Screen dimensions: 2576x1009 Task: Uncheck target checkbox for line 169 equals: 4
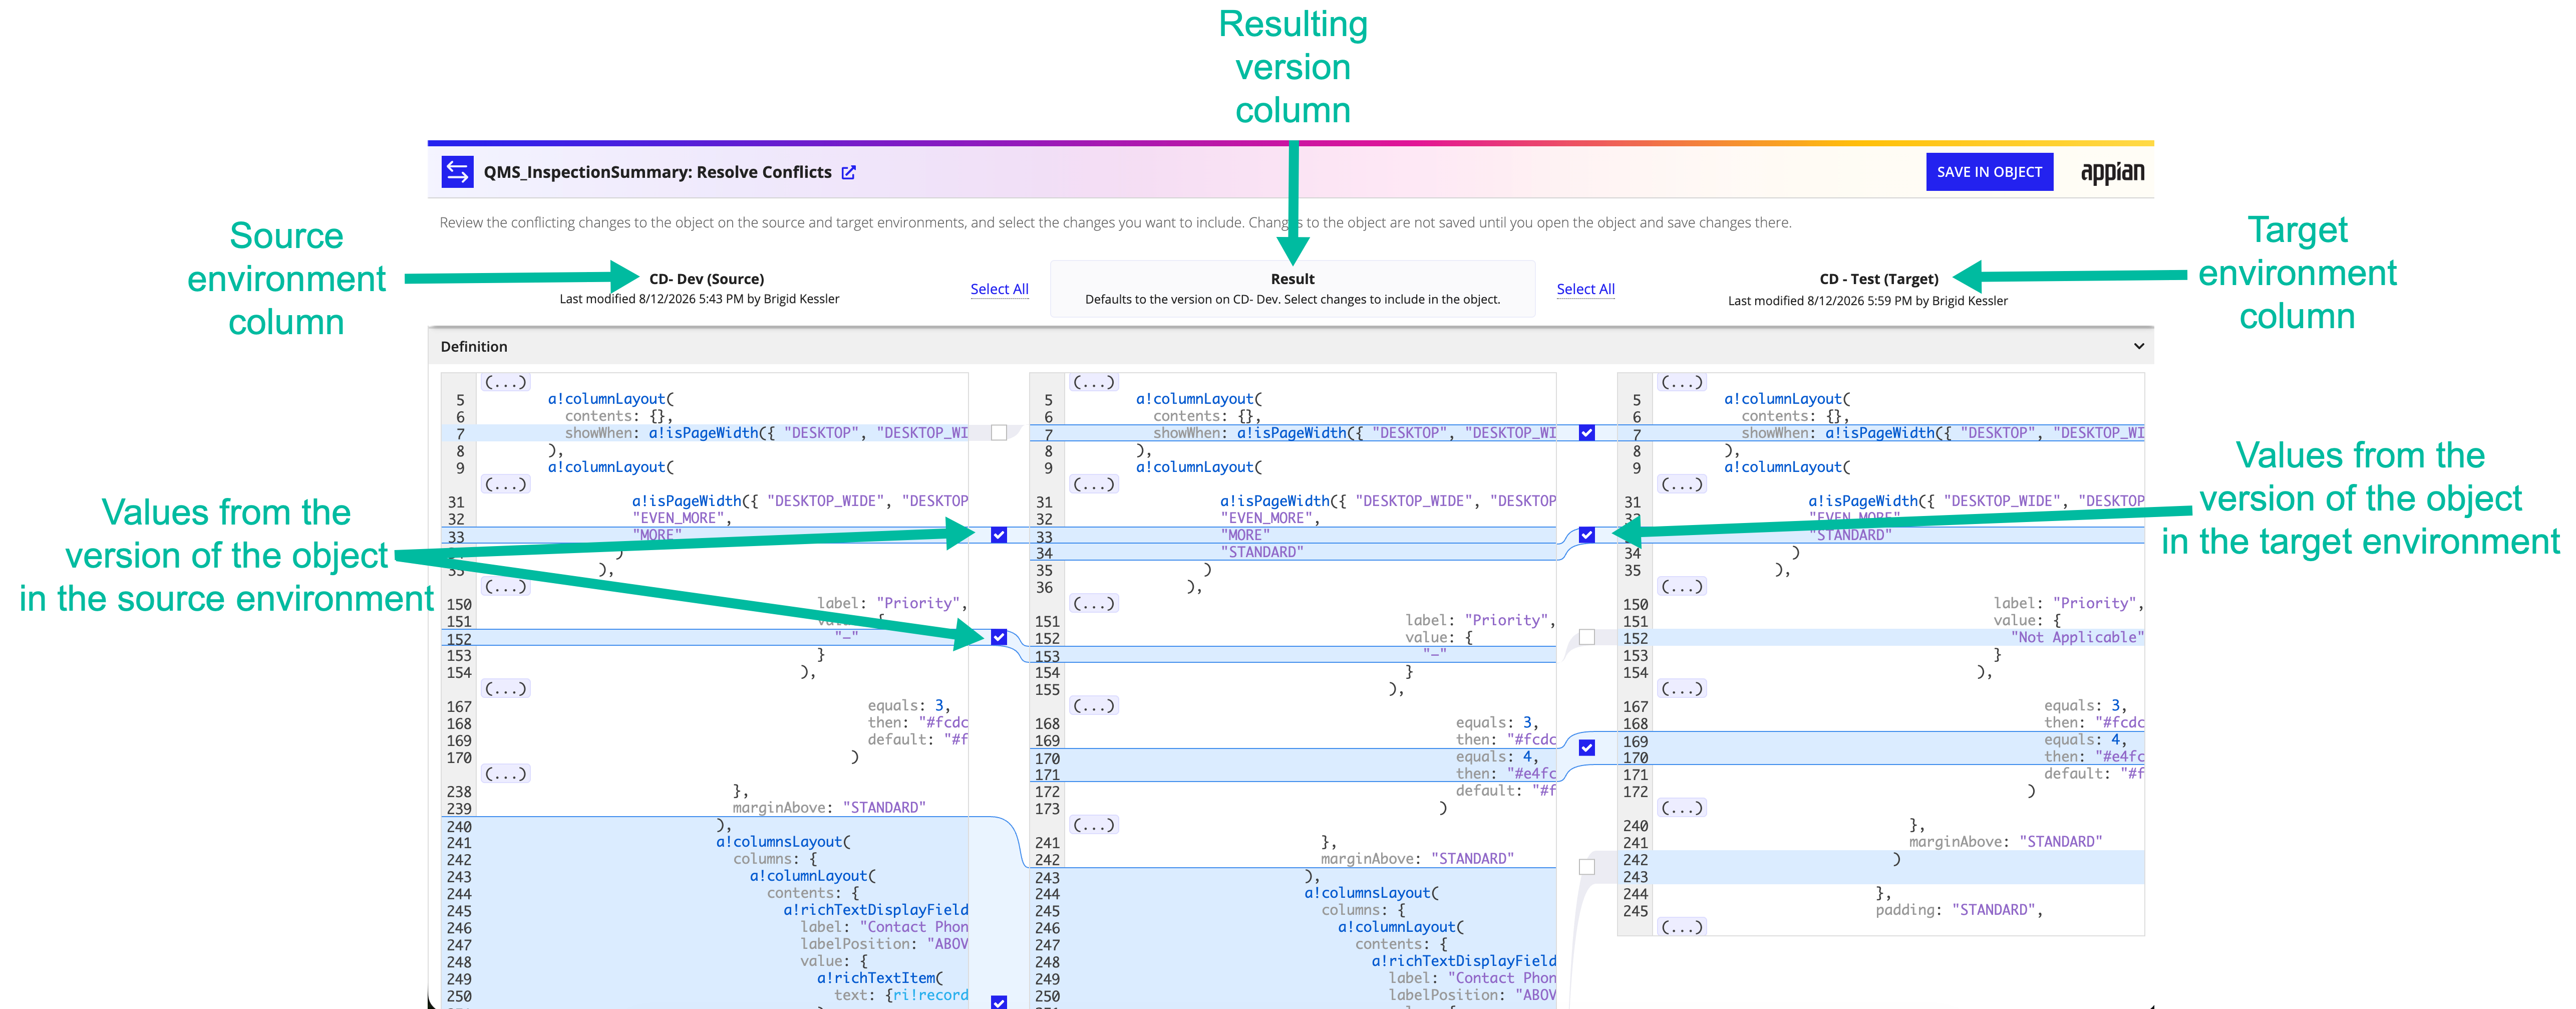[1587, 747]
